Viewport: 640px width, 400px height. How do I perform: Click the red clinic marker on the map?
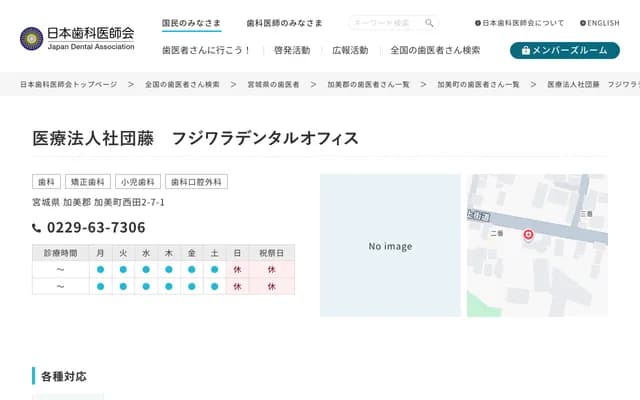coord(528,236)
